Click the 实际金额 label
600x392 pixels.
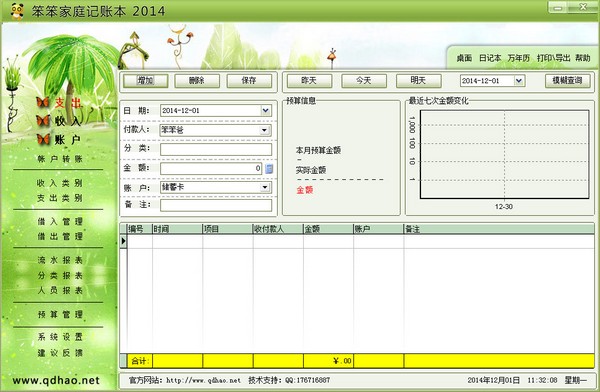[x=311, y=170]
